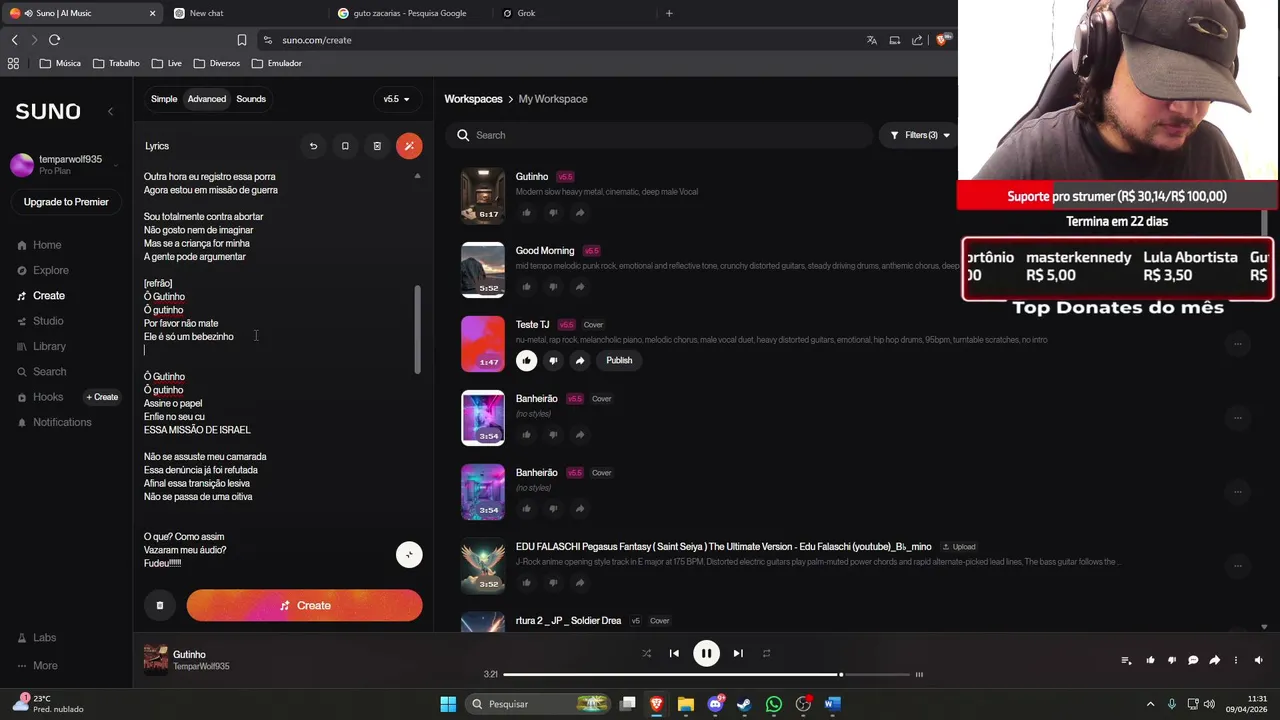Toggle shuffle in the player bar
1280x720 pixels.
646,653
